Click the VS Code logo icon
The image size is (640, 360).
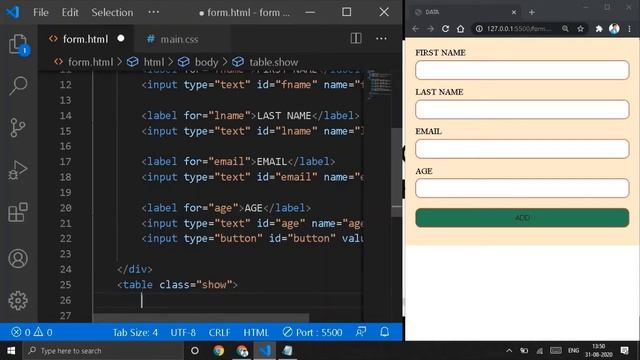point(12,12)
